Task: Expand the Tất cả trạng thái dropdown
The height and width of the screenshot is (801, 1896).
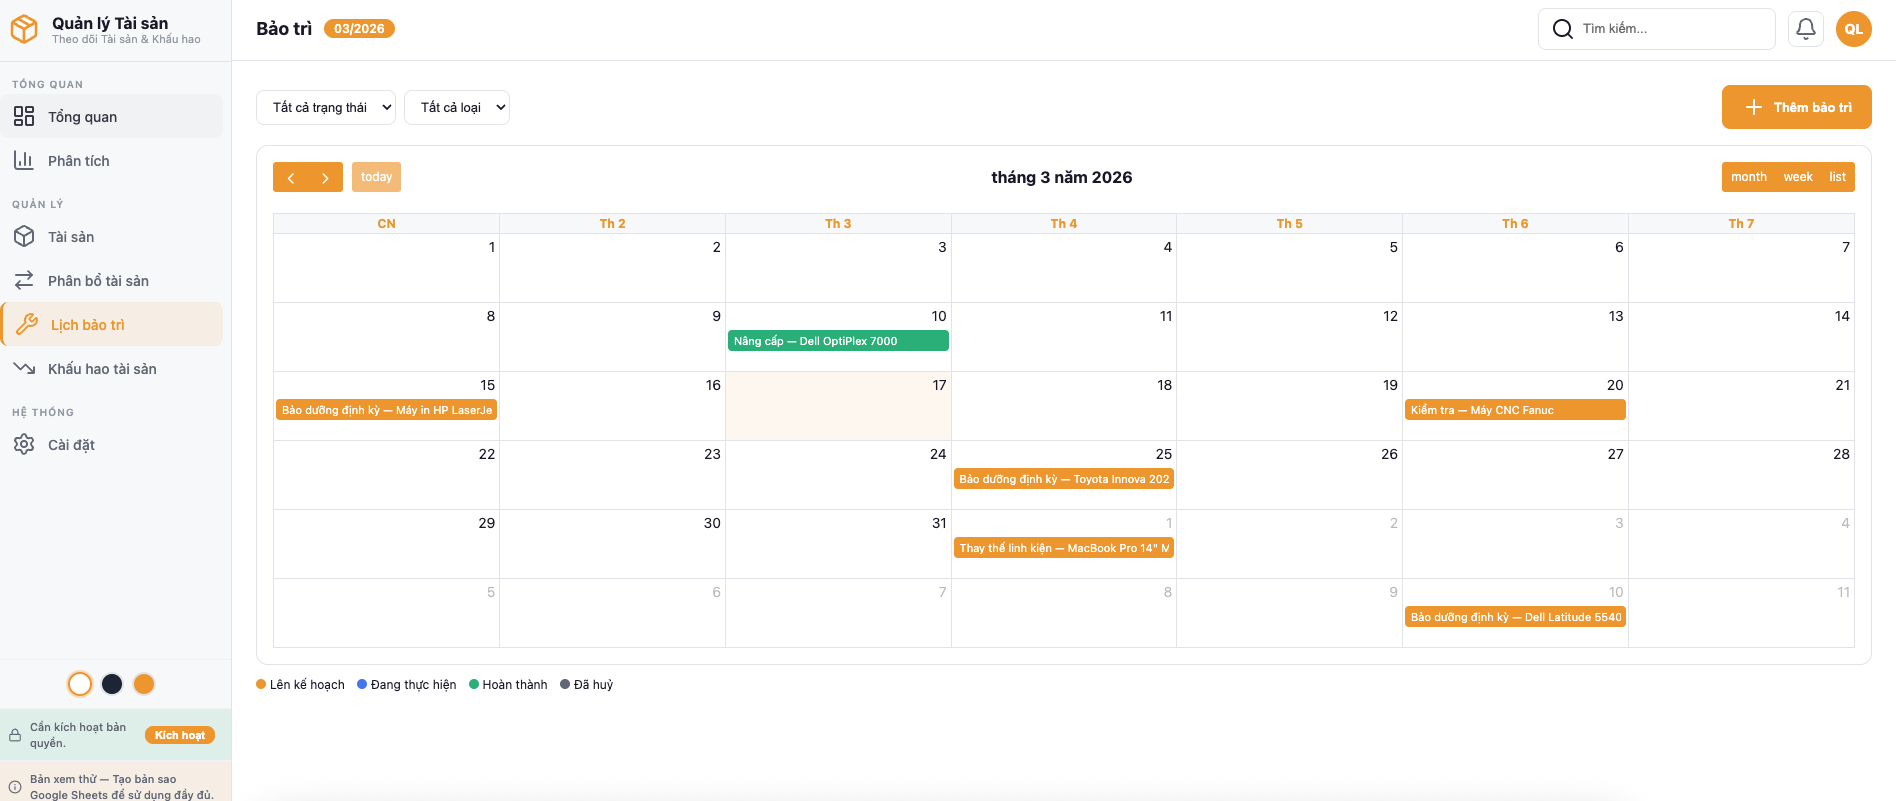Action: pyautogui.click(x=326, y=108)
